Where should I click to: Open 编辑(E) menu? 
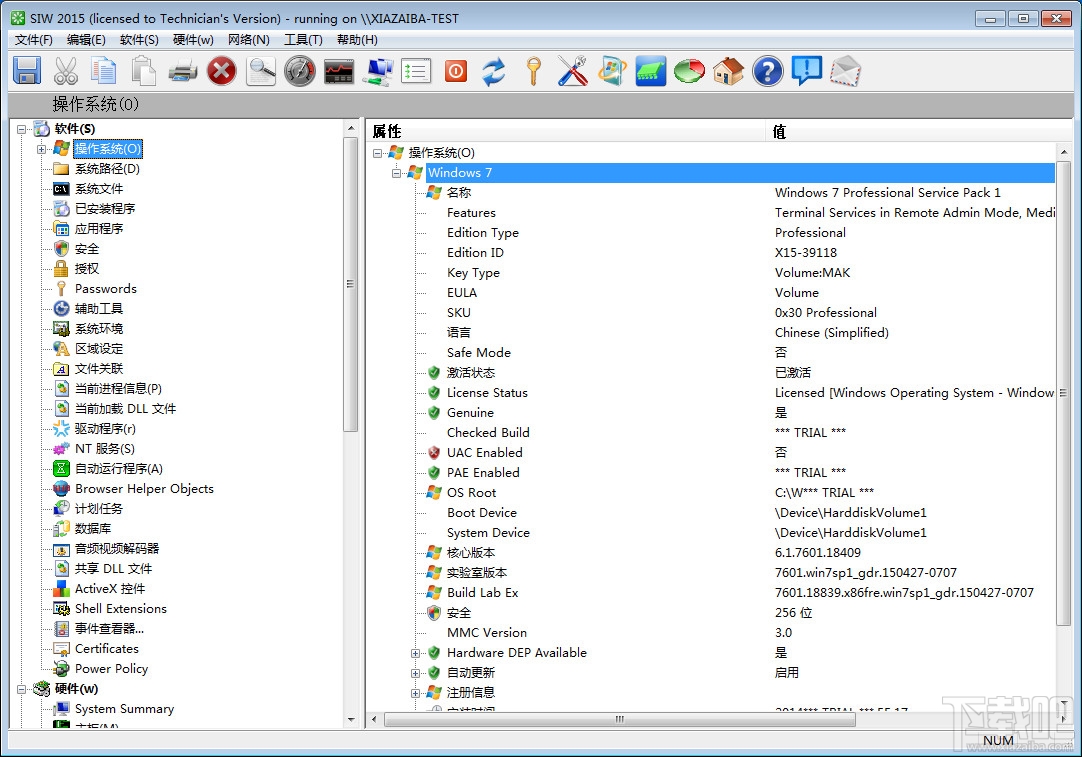86,39
